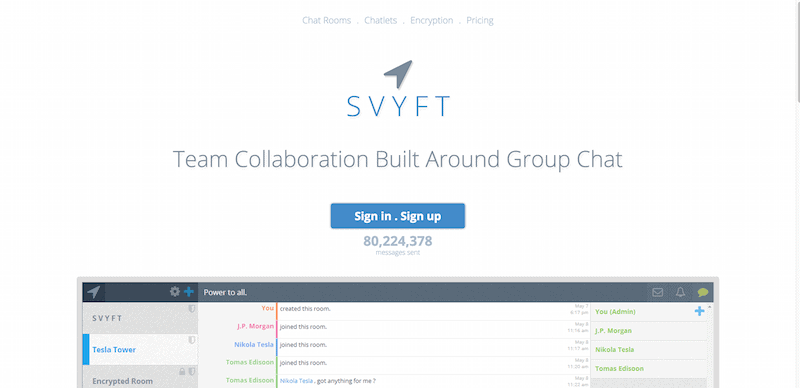
Task: Open the Encryption nav link
Action: click(432, 20)
